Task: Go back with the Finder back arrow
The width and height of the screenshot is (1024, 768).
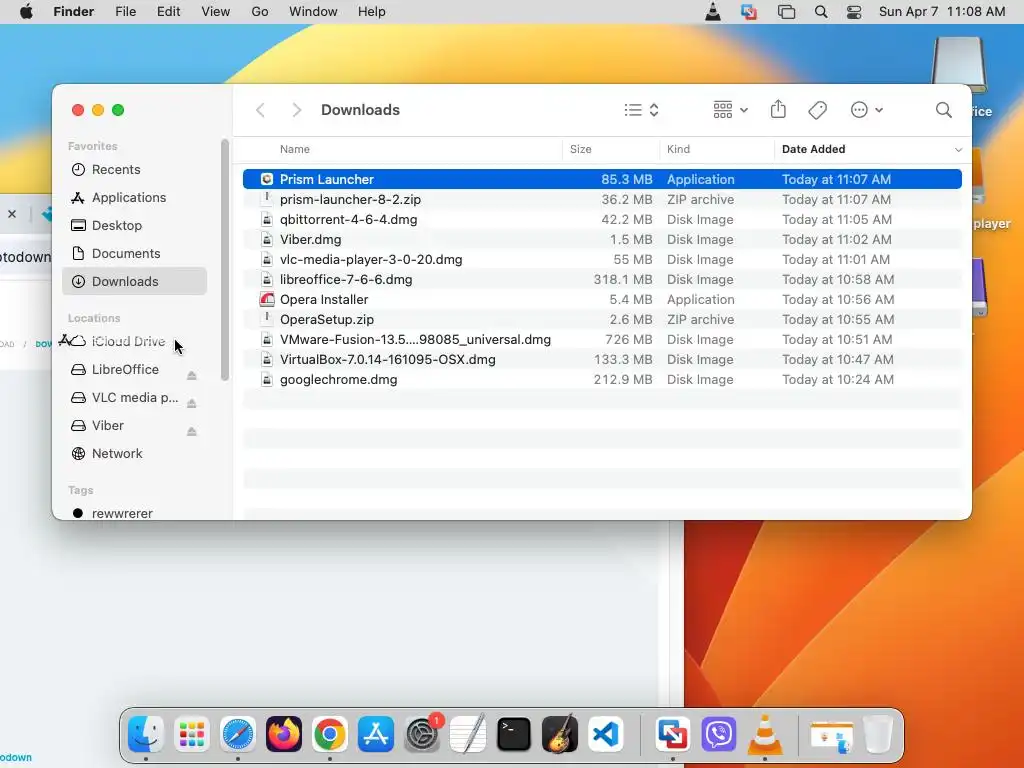Action: click(x=260, y=110)
